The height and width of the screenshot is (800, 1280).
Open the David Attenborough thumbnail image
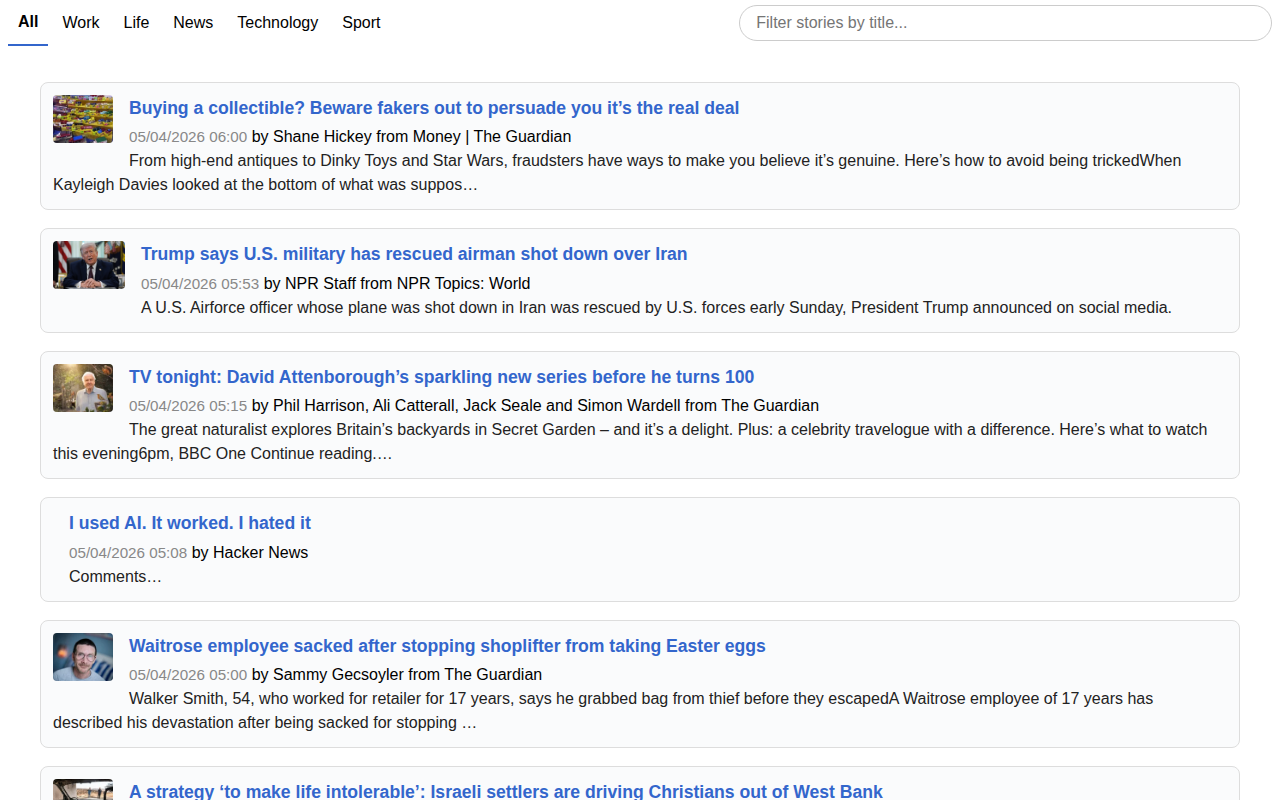click(x=83, y=388)
